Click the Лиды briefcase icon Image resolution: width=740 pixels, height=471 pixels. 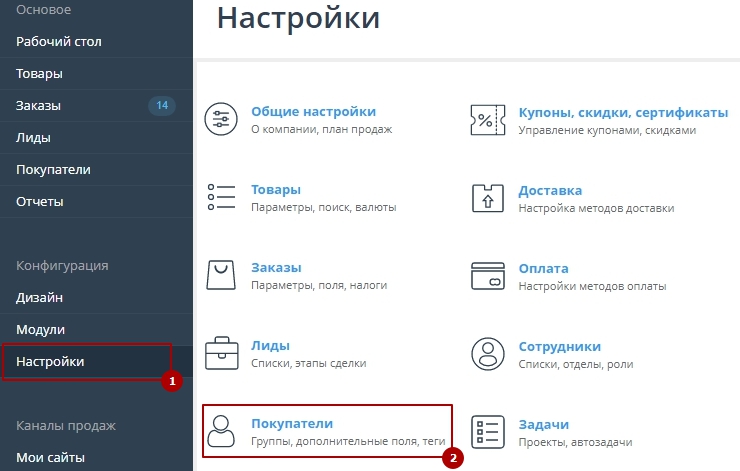coord(220,353)
